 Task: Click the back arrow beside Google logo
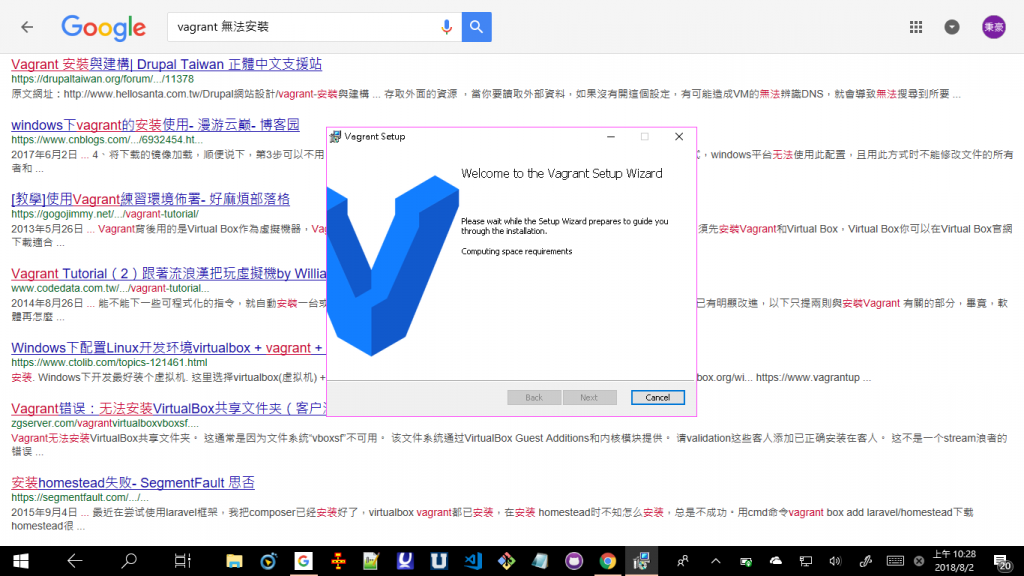coord(27,27)
